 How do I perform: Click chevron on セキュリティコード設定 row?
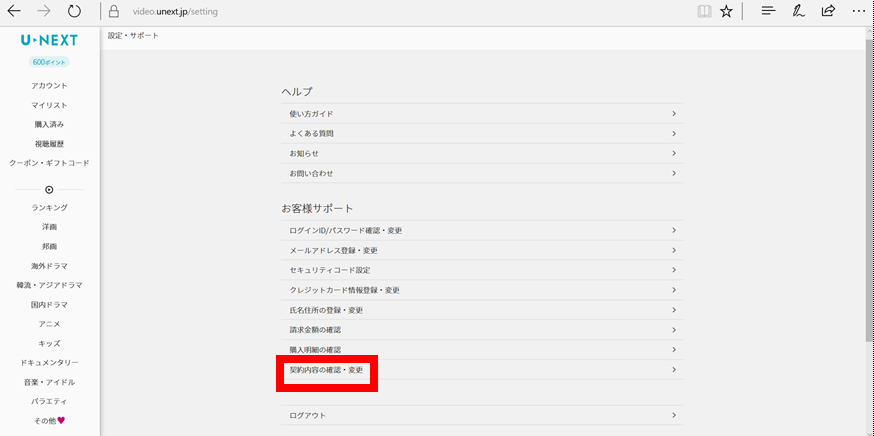click(674, 270)
